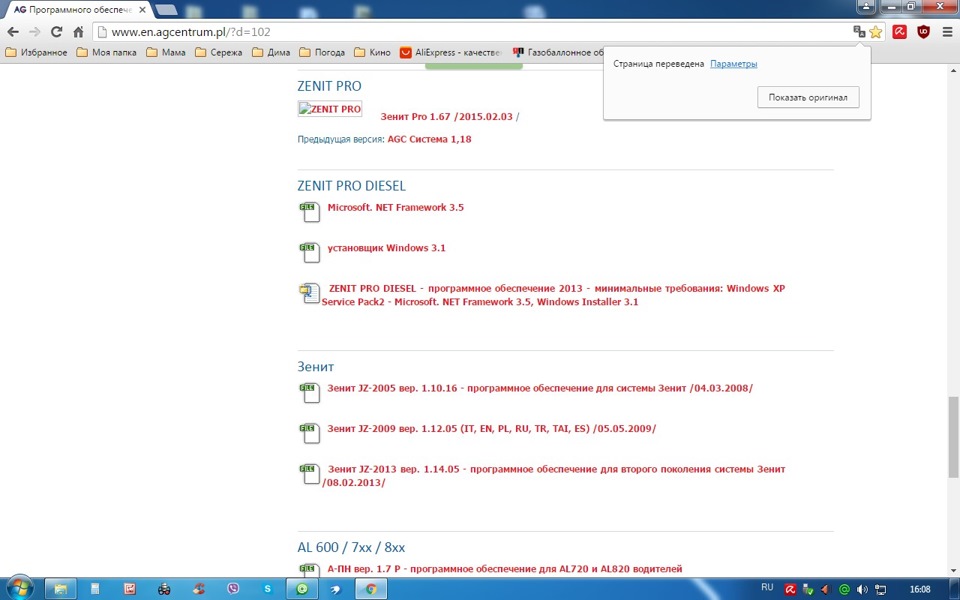Open the Газобаллонное bookmark
The width and height of the screenshot is (960, 600).
558,53
